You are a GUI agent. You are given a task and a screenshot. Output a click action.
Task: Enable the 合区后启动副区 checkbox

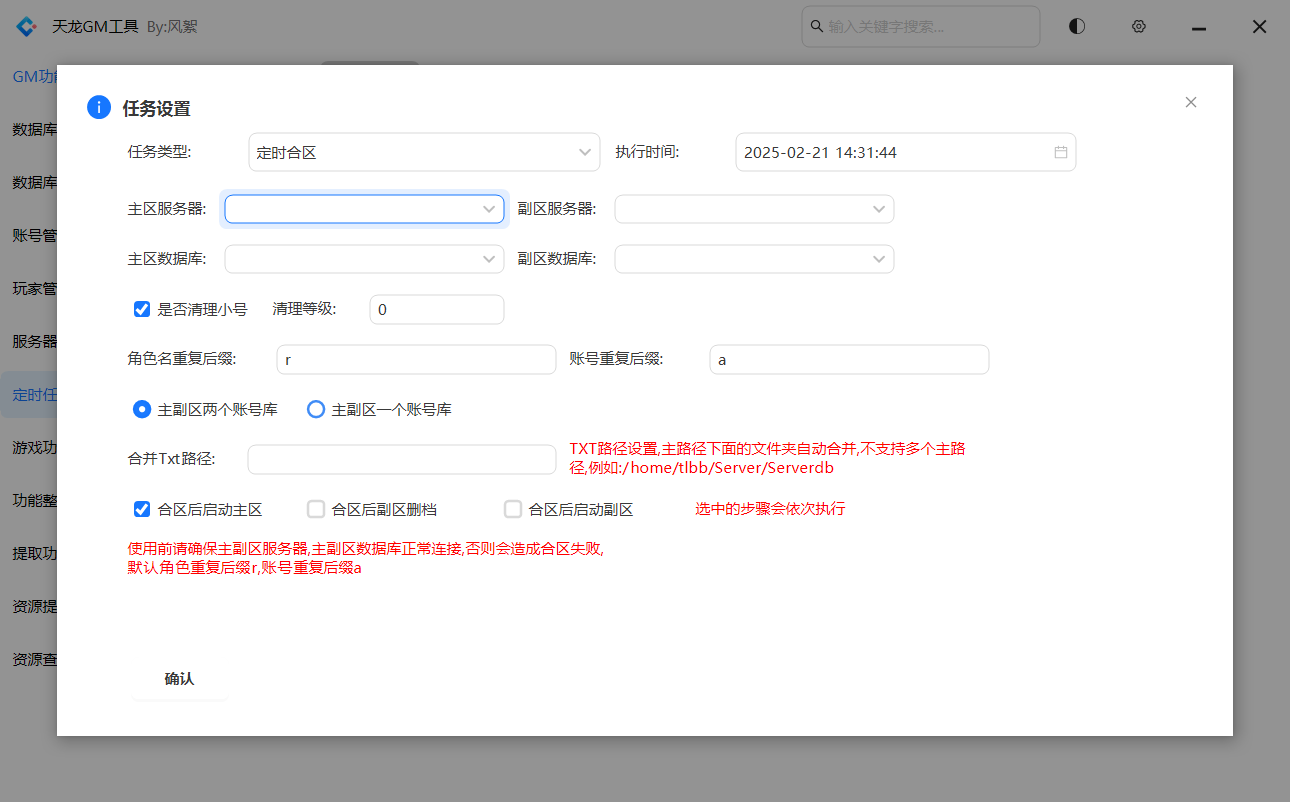(513, 509)
